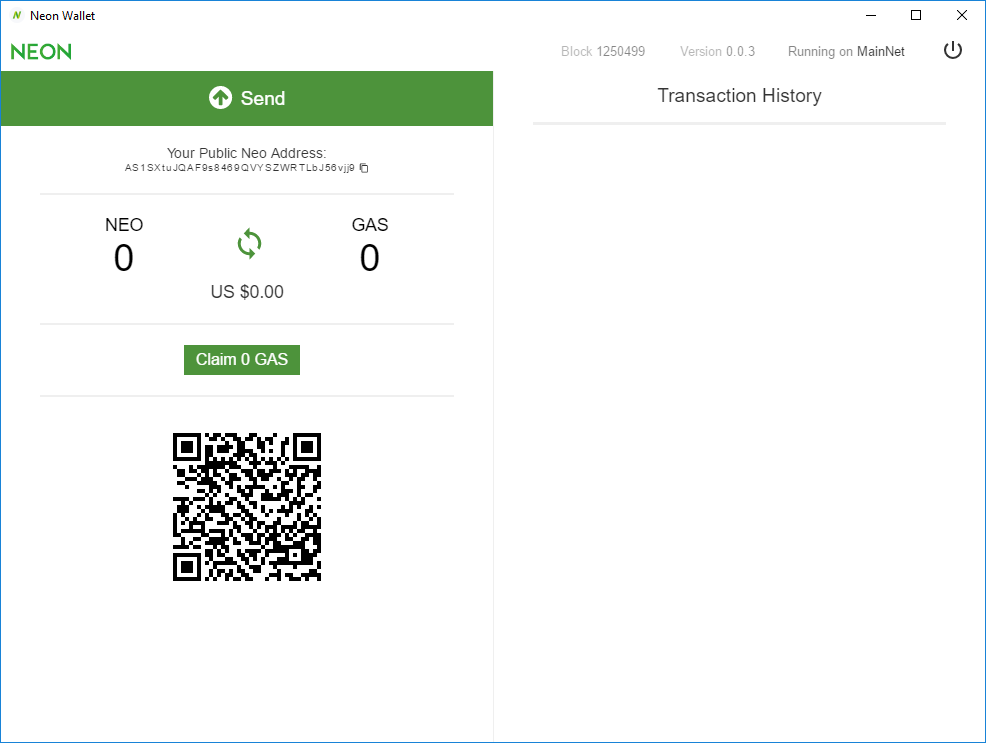Copy the public Neo address

point(363,168)
